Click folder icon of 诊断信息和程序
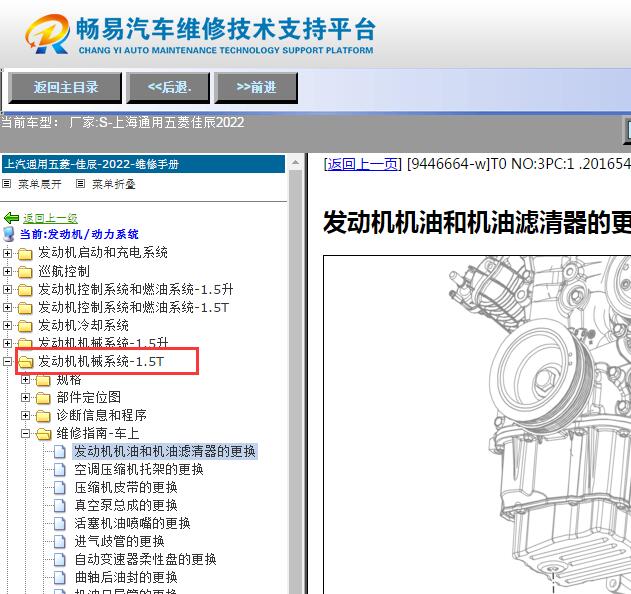631x594 pixels. click(x=43, y=416)
